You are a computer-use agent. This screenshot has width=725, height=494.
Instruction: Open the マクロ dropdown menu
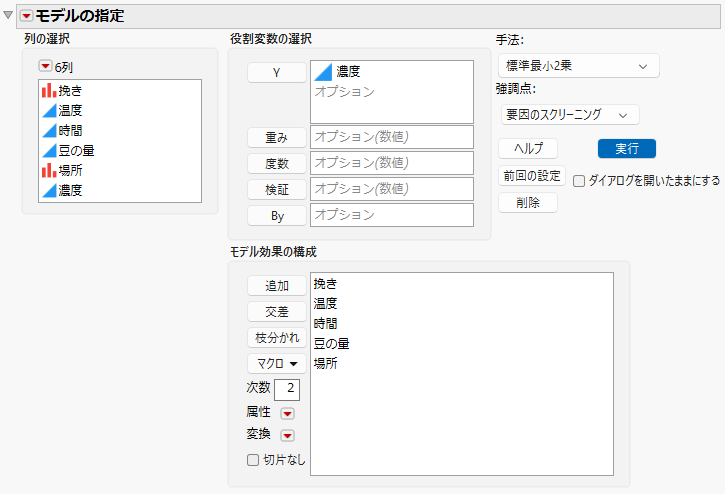point(276,364)
